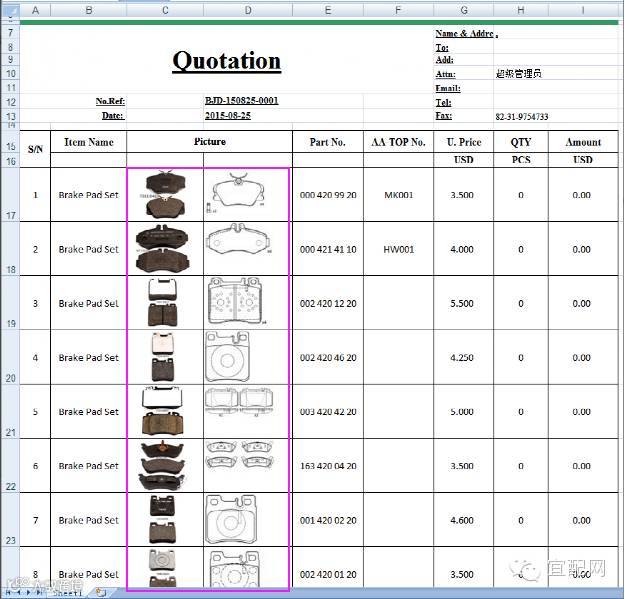The image size is (625, 599).
Task: Click the next sheet navigation arrow
Action: click(28, 593)
